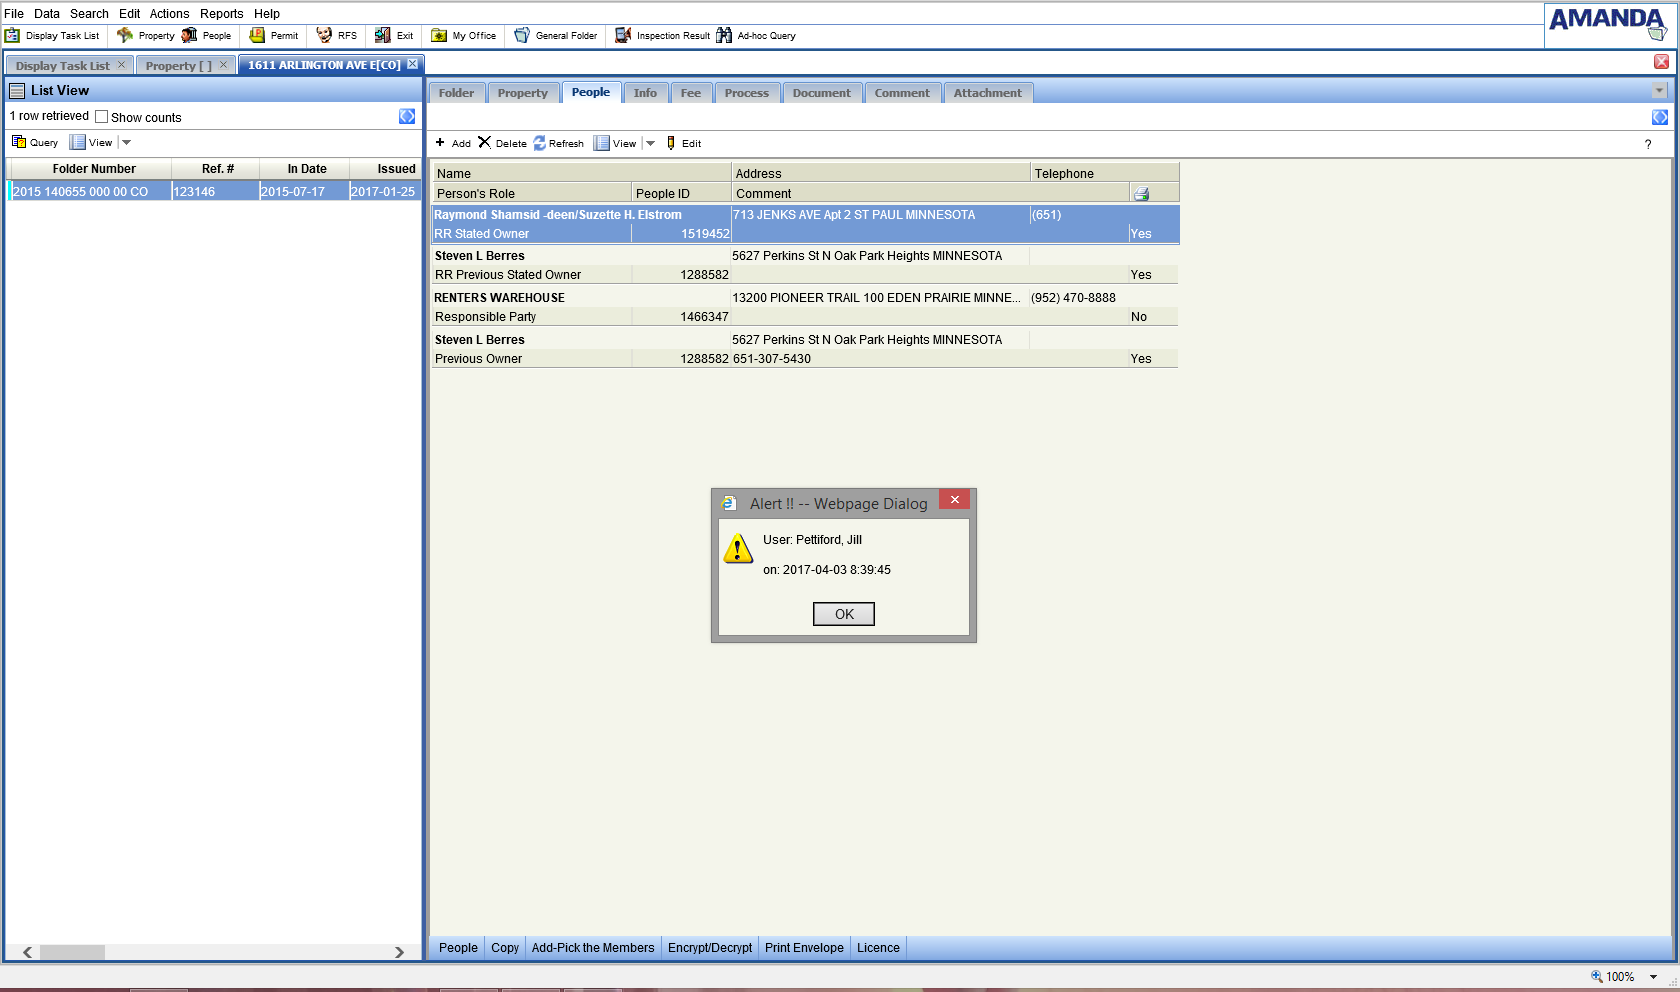Image resolution: width=1680 pixels, height=992 pixels.
Task: Click the Print Envelope button
Action: pyautogui.click(x=804, y=948)
